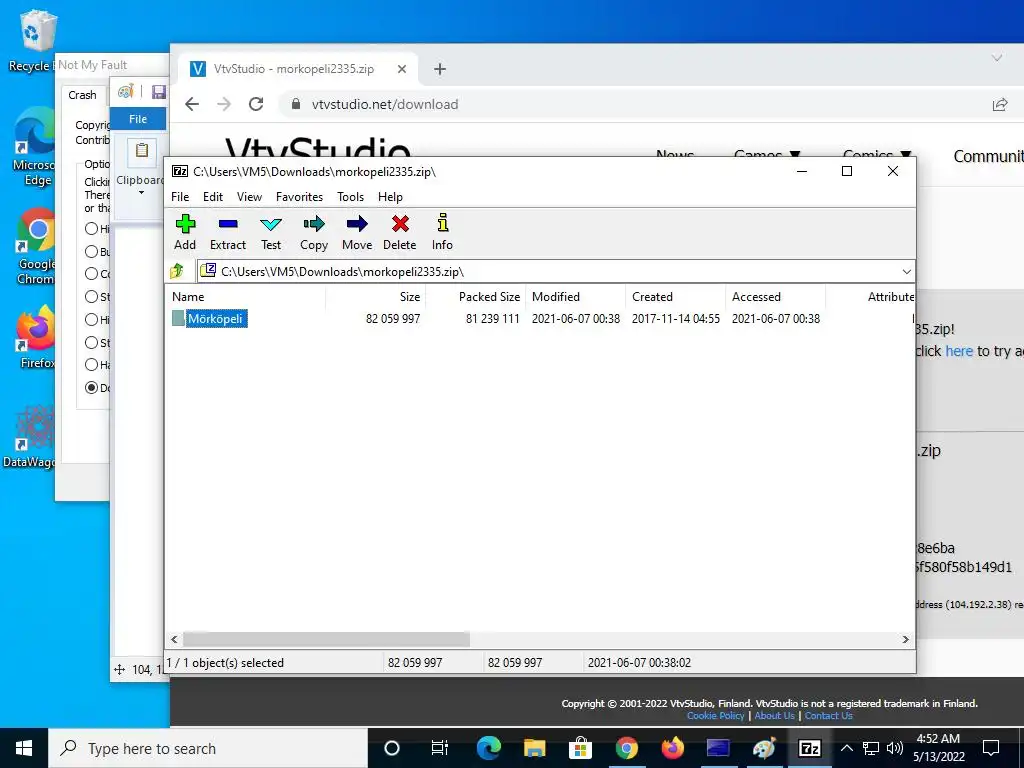Select the Firefox desktop shortcut
Screen dimensions: 1024x768
pos(37,338)
